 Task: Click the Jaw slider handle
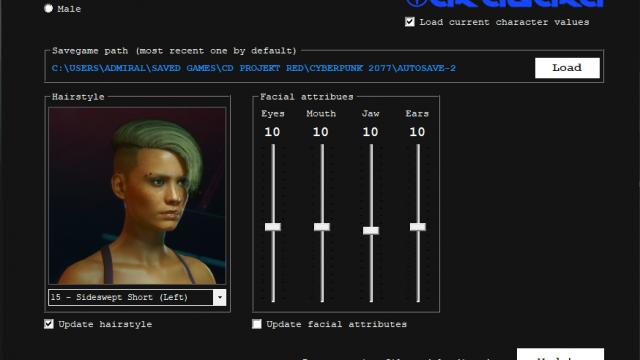(371, 231)
